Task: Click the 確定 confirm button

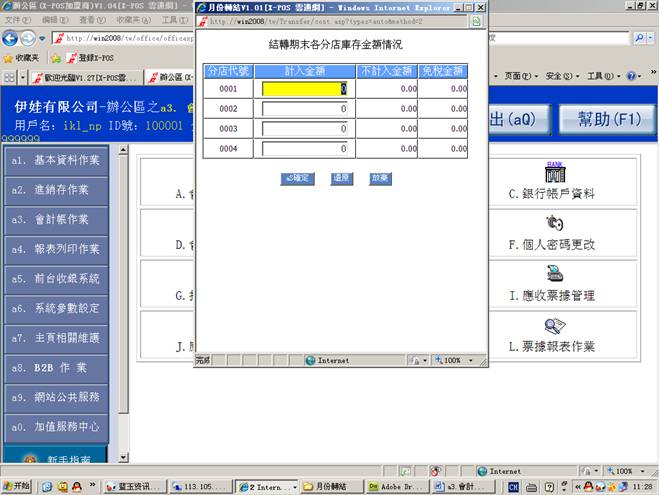Action: [x=298, y=178]
